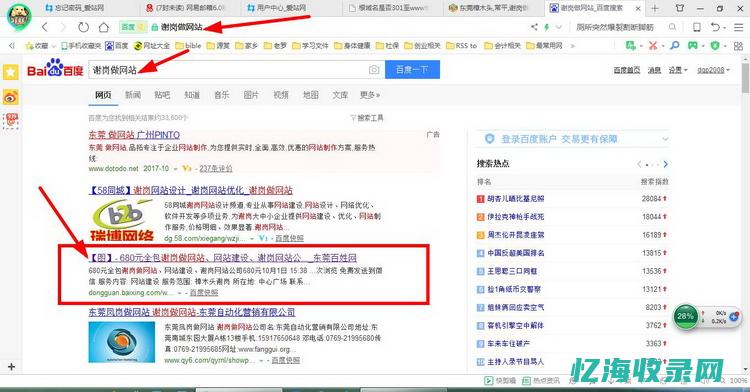Click the b2b 瑞博网络 result thumbnail
This screenshot has height=392, width=750.
(x=122, y=221)
